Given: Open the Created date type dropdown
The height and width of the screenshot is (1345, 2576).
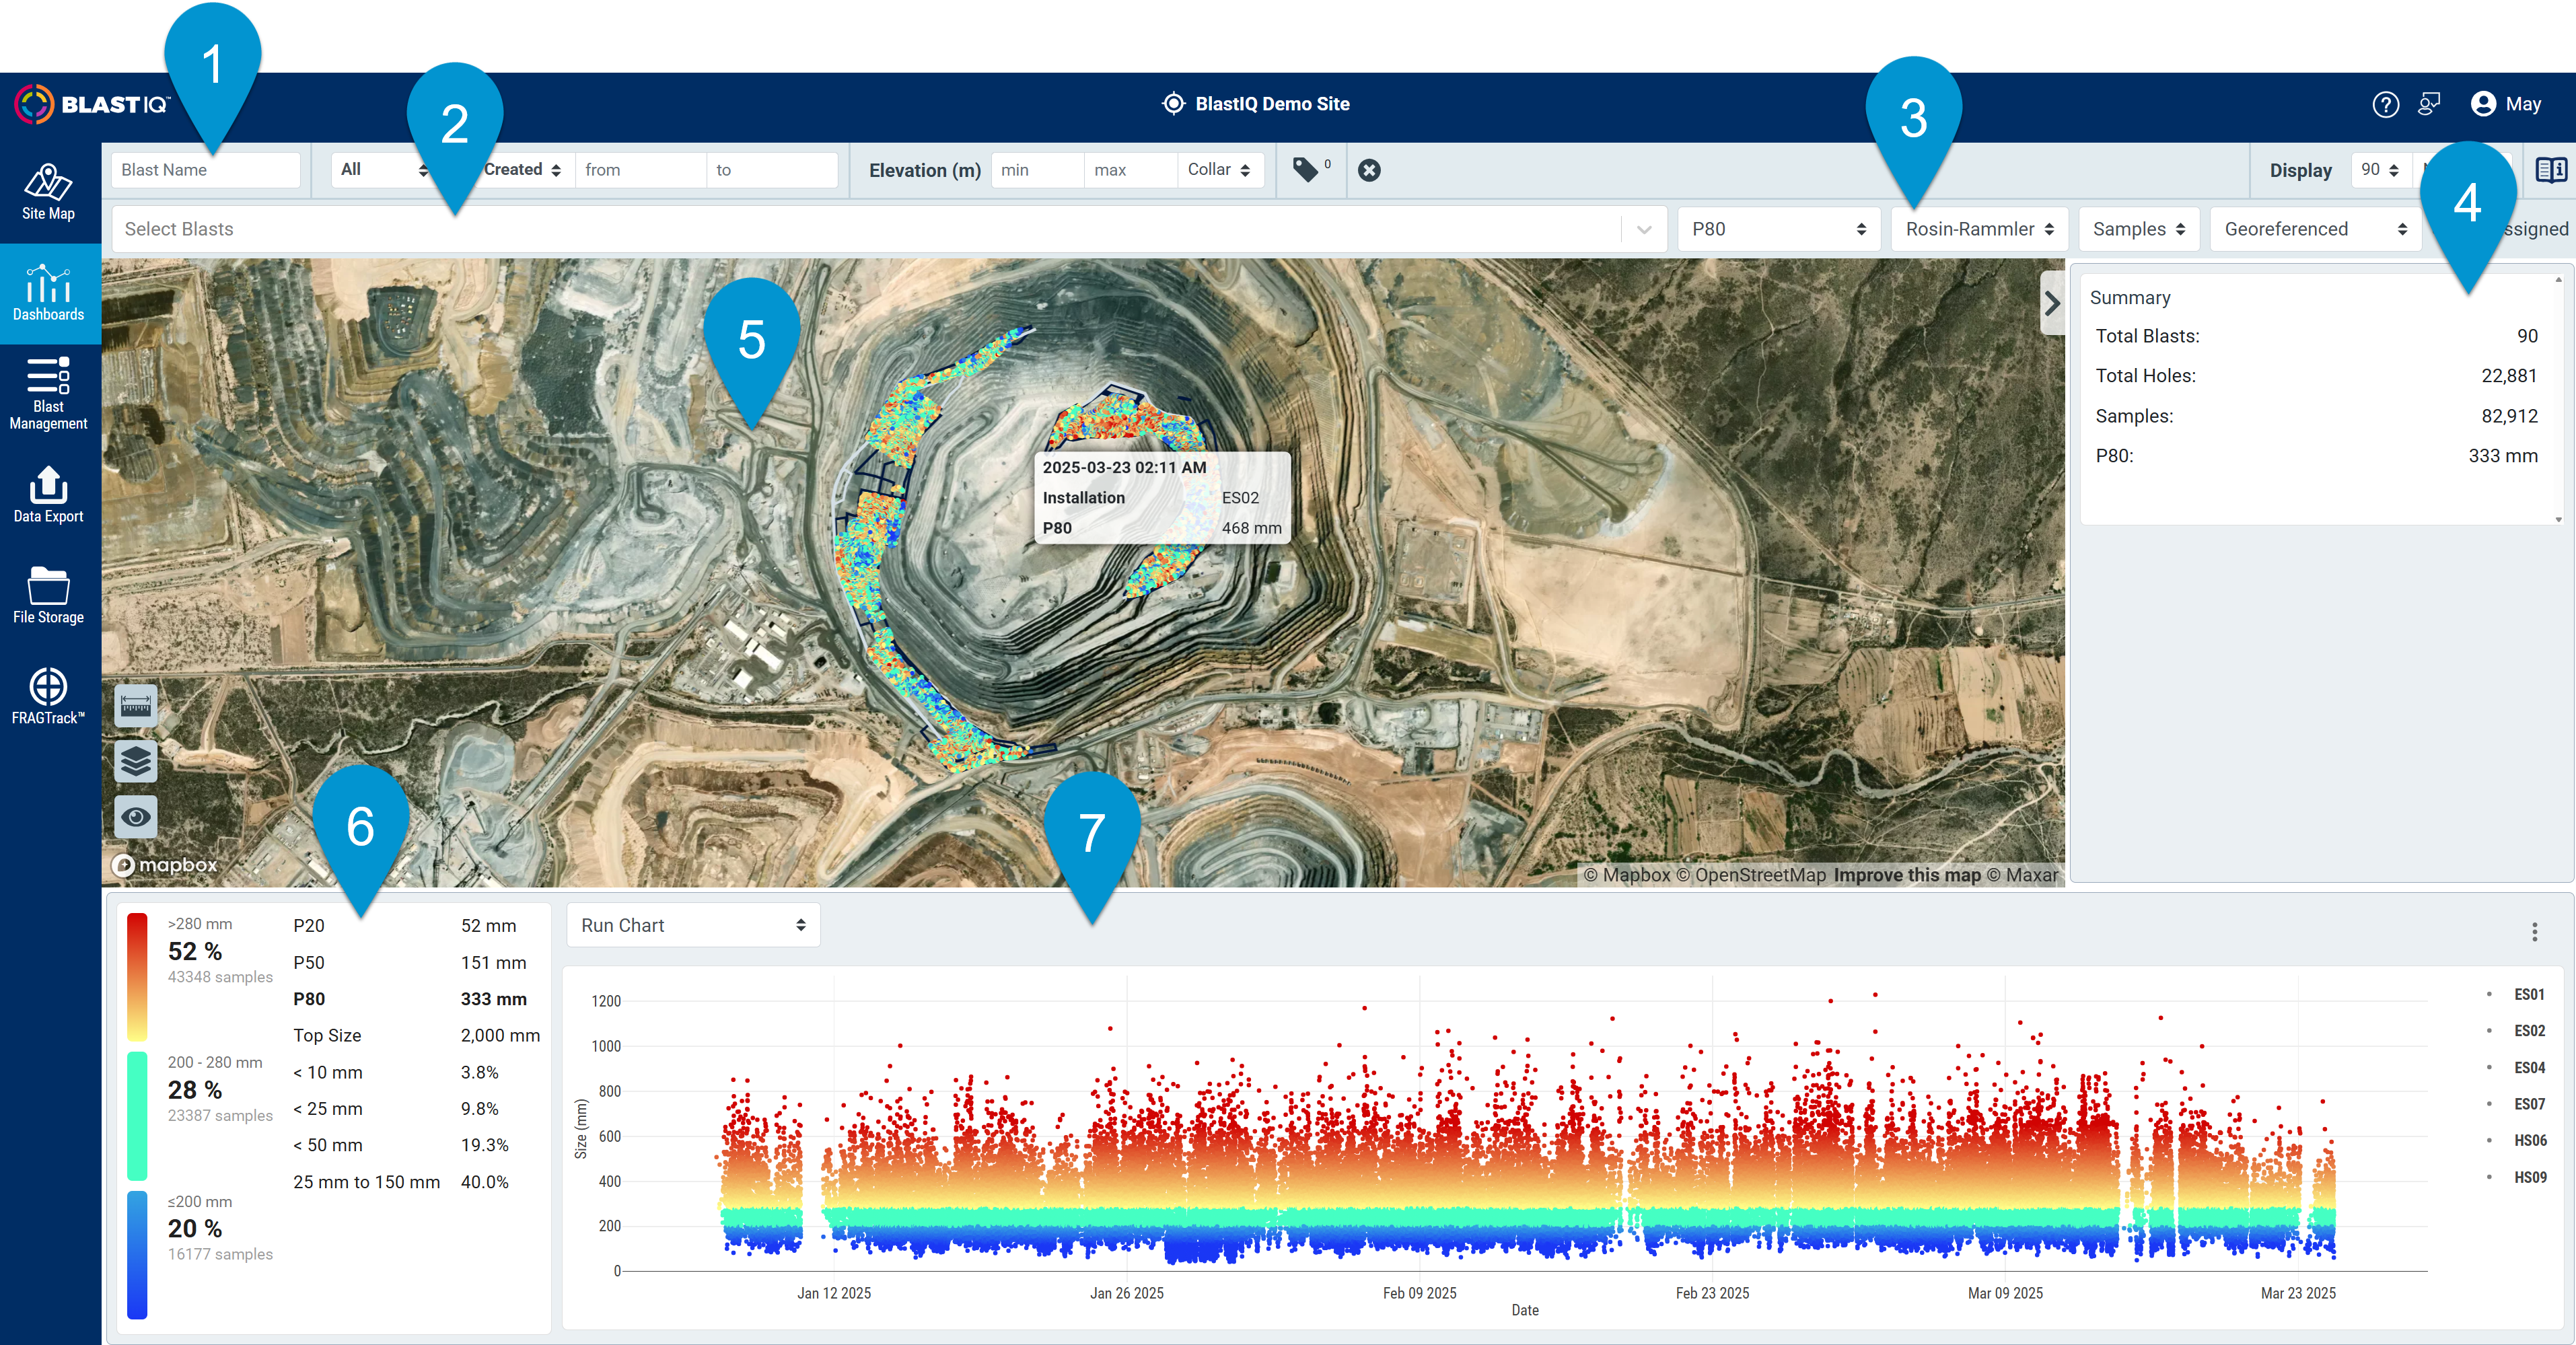Looking at the screenshot, I should (x=522, y=170).
